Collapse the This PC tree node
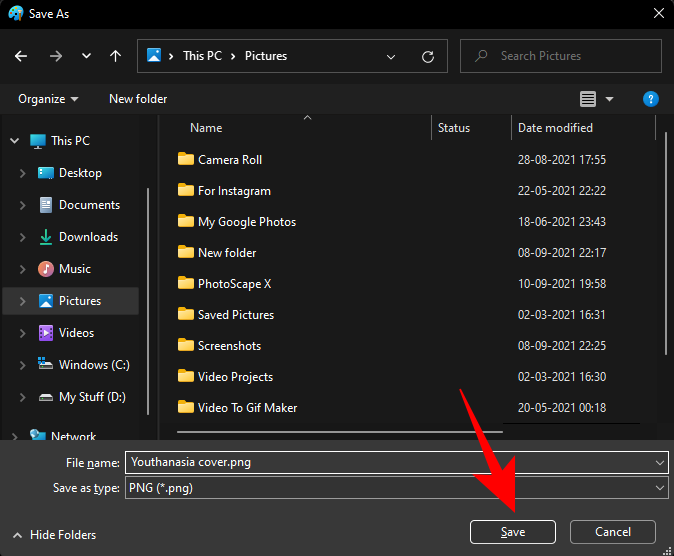This screenshot has height=556, width=674. [x=15, y=141]
